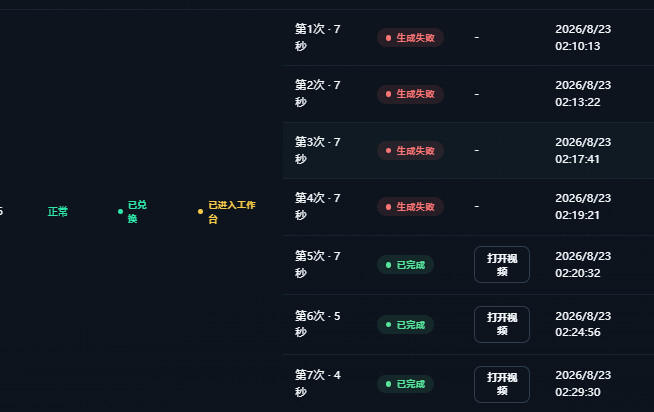Open video for the 5th attempt
This screenshot has height=412, width=654.
(502, 265)
